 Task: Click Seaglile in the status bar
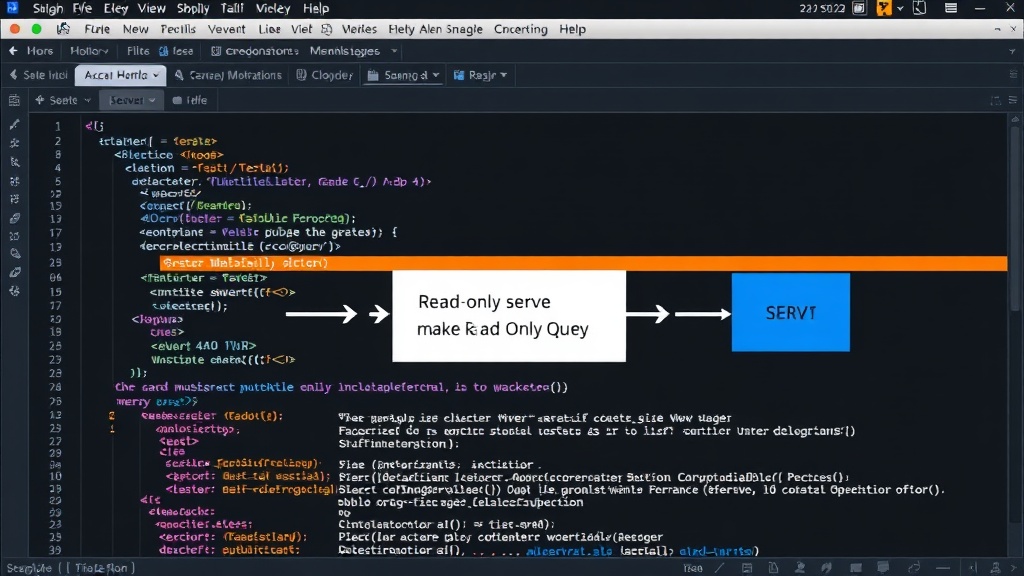coord(29,568)
